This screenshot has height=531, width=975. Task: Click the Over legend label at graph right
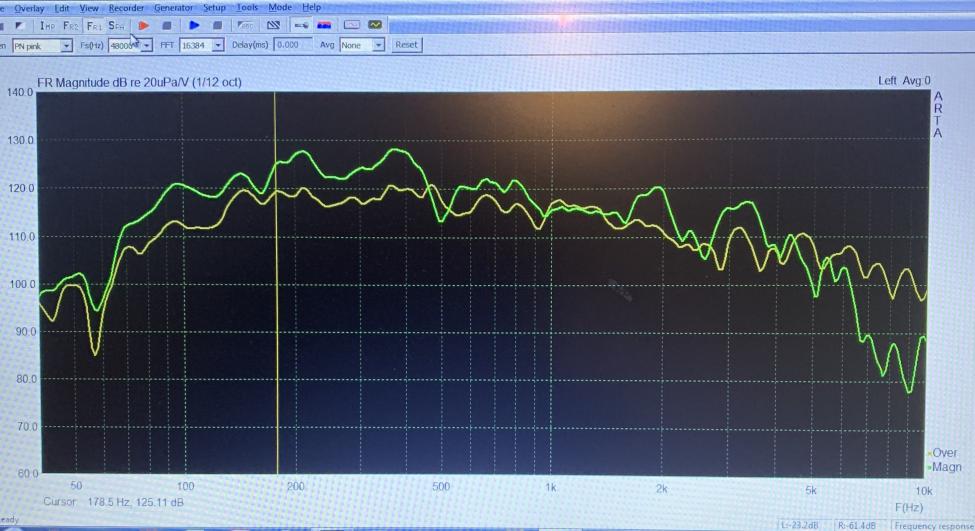(x=943, y=453)
